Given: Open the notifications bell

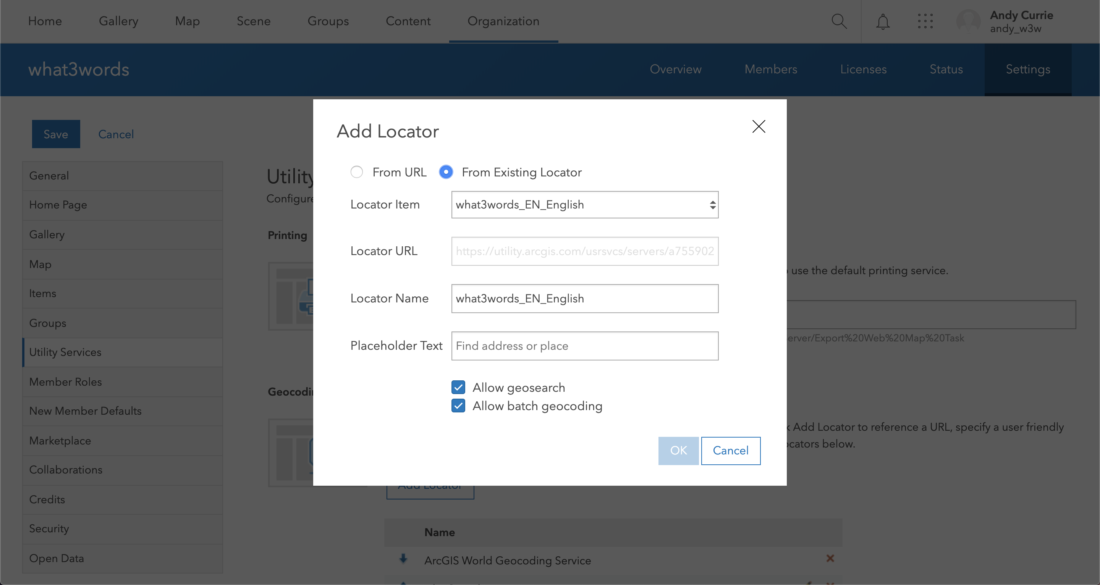Looking at the screenshot, I should pyautogui.click(x=883, y=22).
